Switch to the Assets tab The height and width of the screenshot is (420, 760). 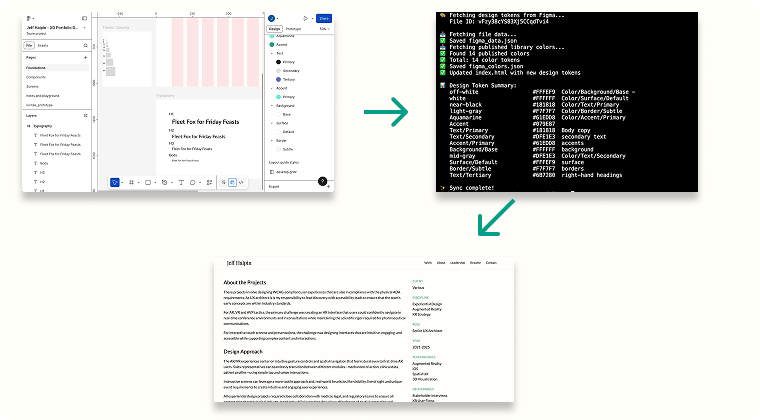coord(43,46)
